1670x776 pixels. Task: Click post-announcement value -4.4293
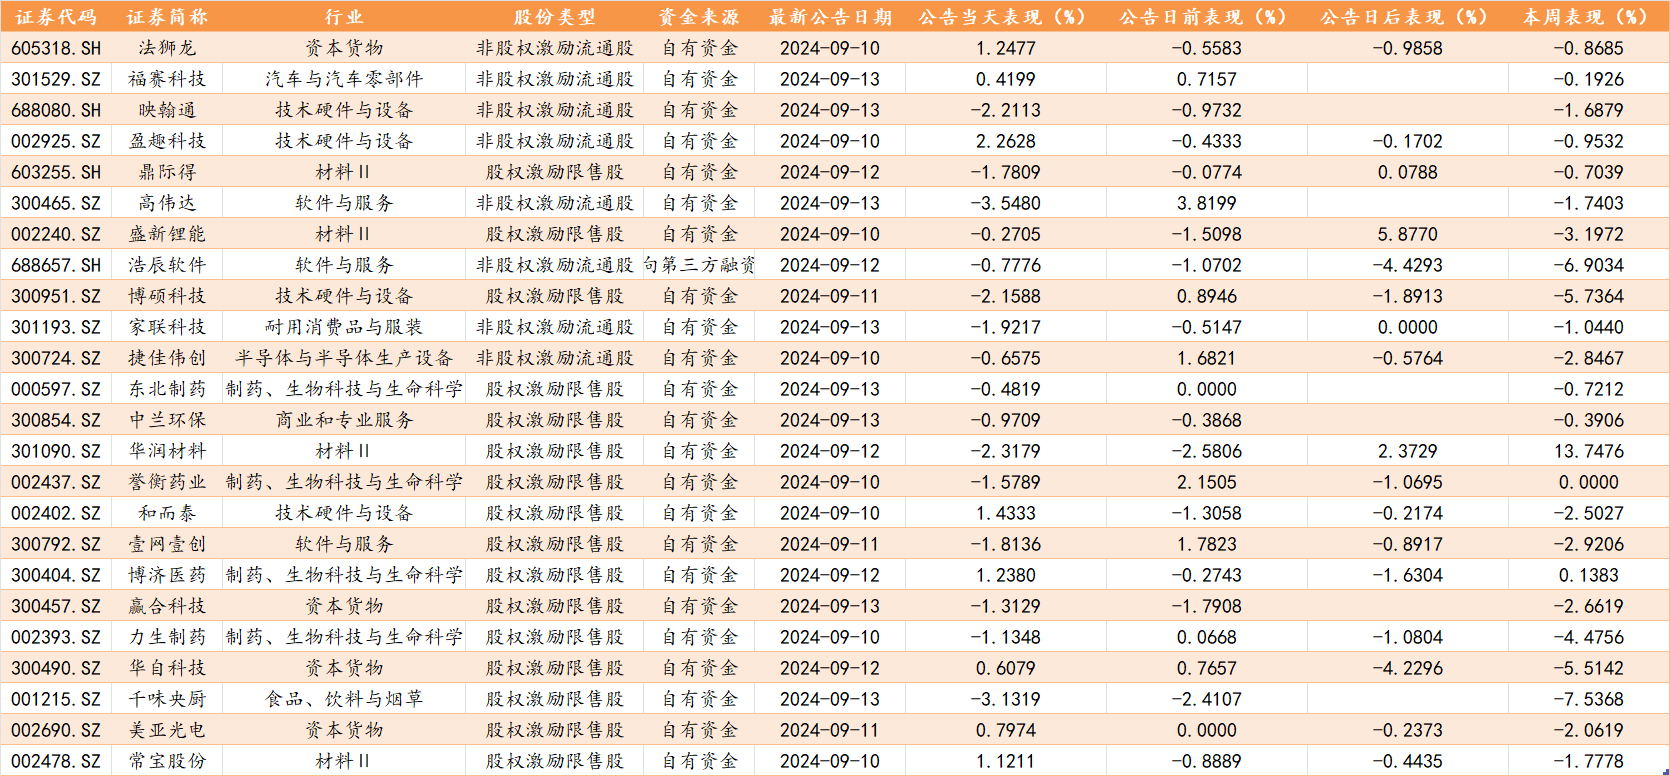[1408, 265]
